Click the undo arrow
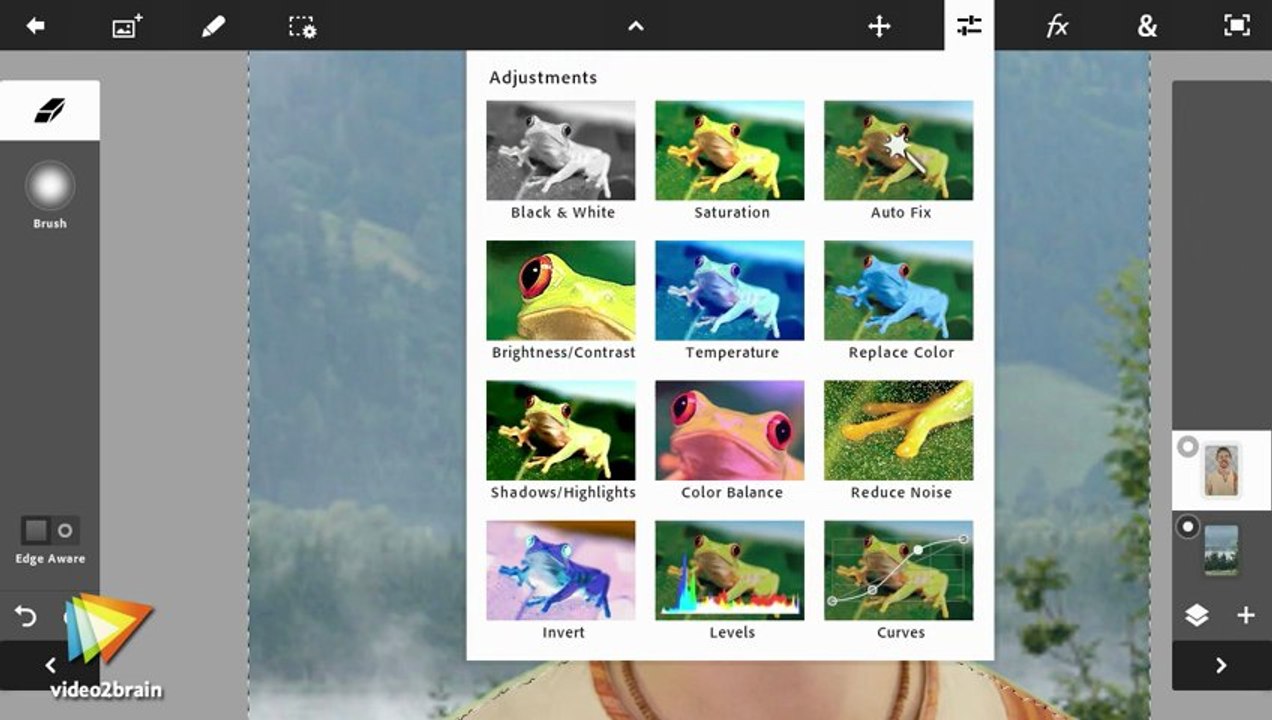This screenshot has width=1272, height=720. 26,617
